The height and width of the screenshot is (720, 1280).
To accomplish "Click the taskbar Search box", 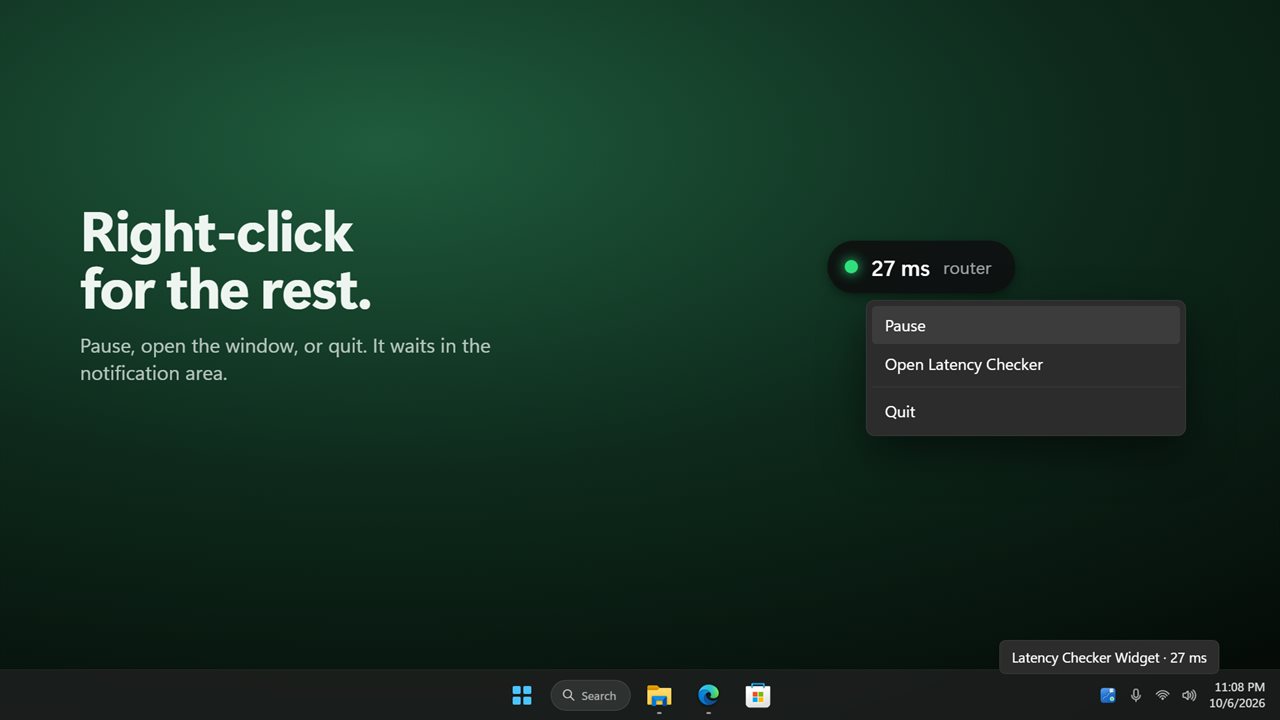I will click(x=590, y=695).
